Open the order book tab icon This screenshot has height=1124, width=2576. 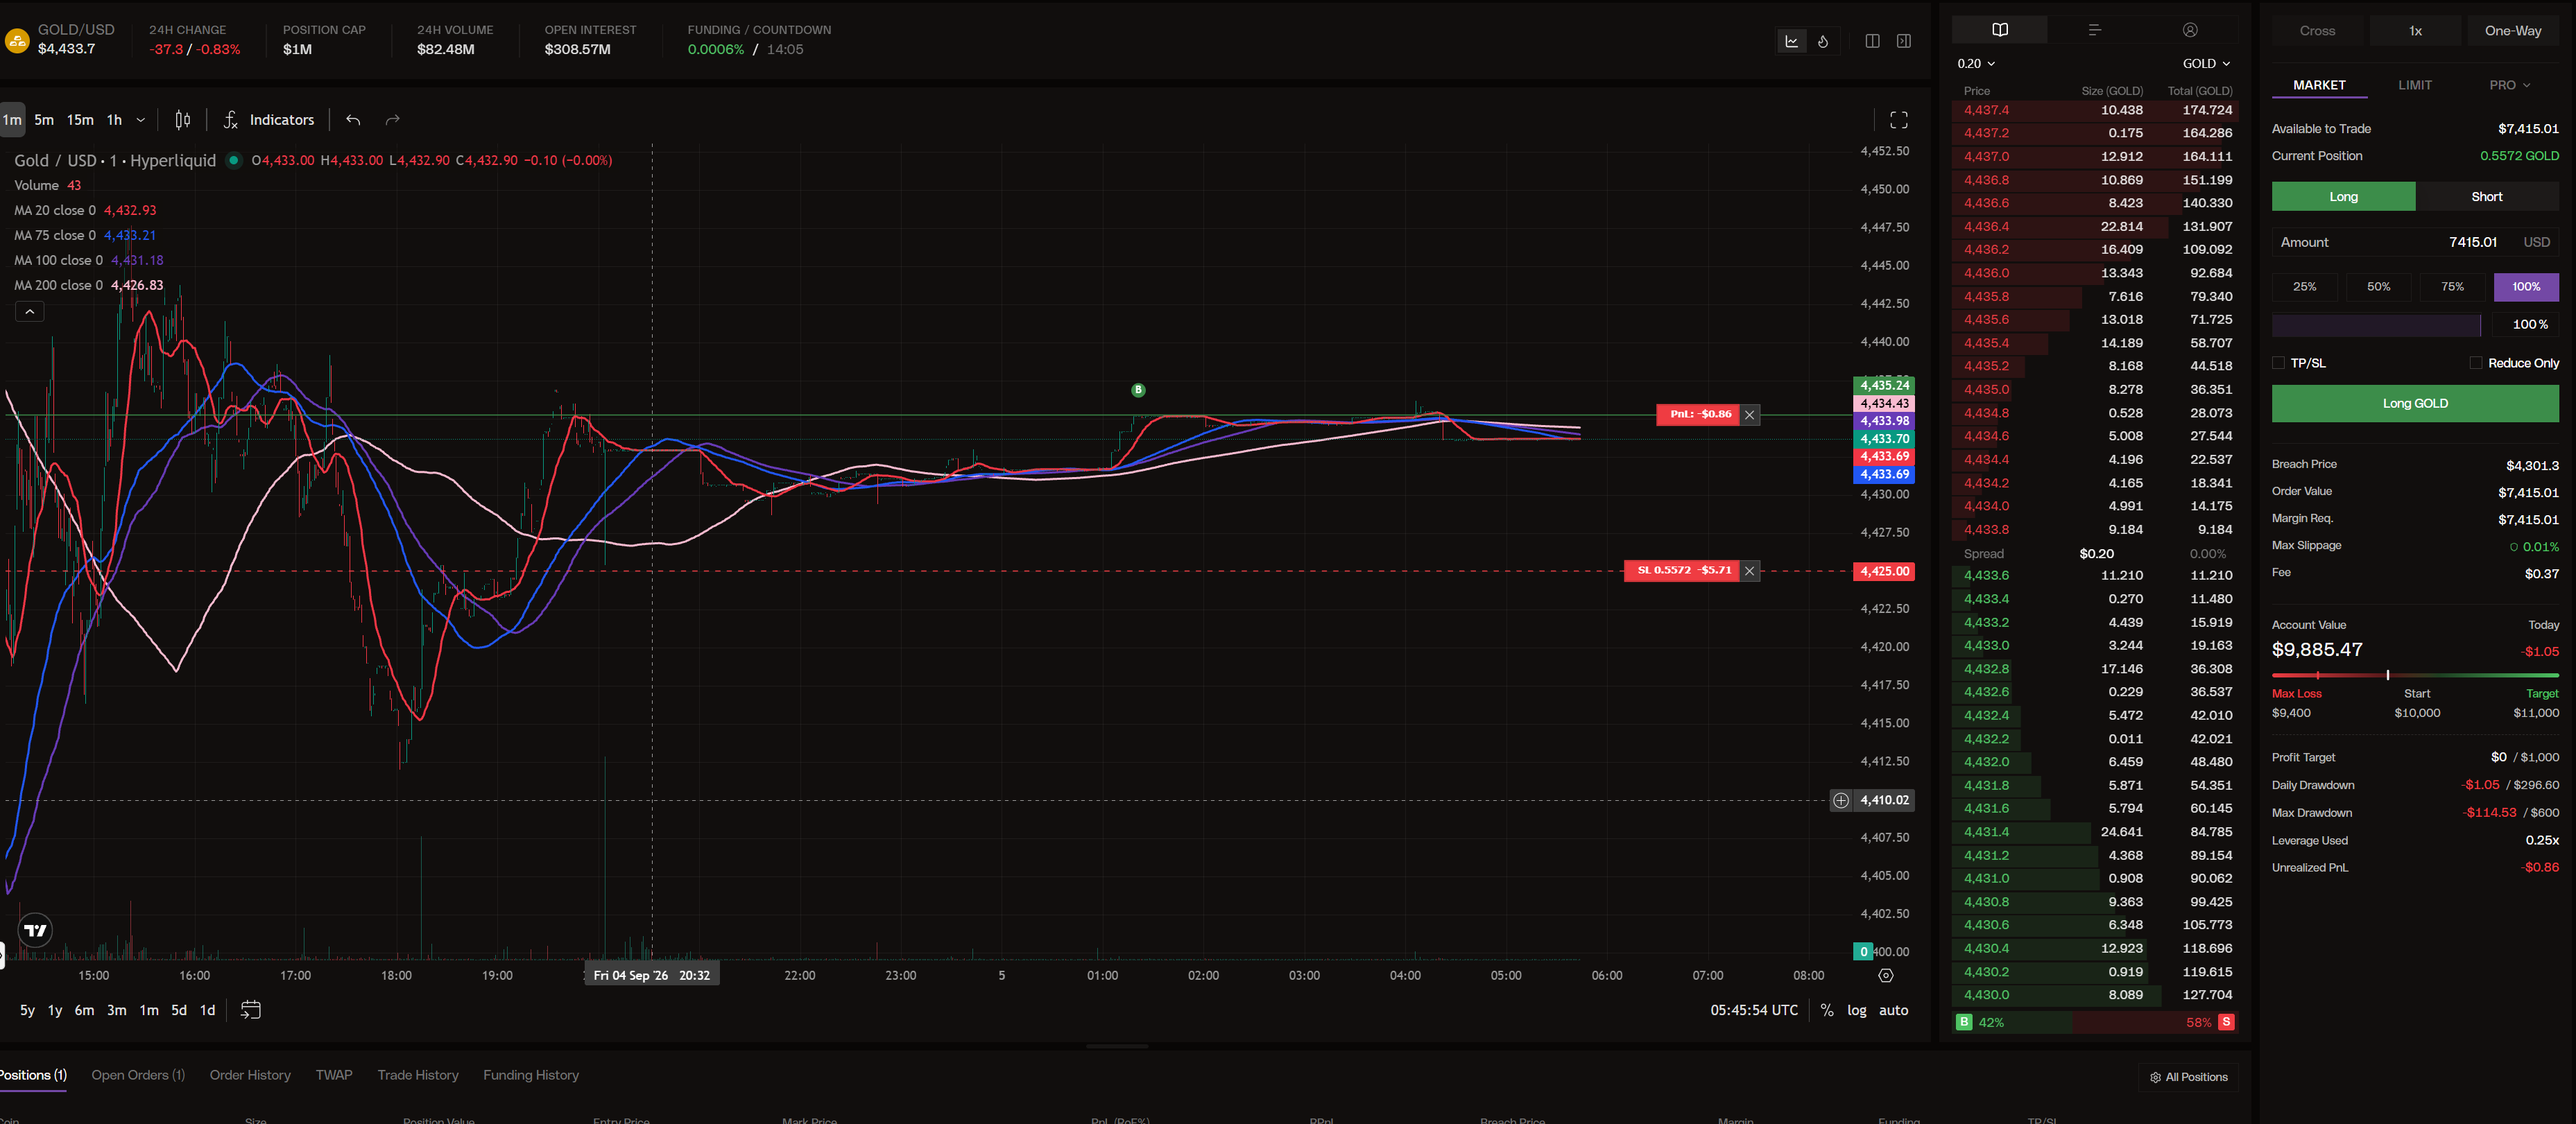click(x=1999, y=30)
